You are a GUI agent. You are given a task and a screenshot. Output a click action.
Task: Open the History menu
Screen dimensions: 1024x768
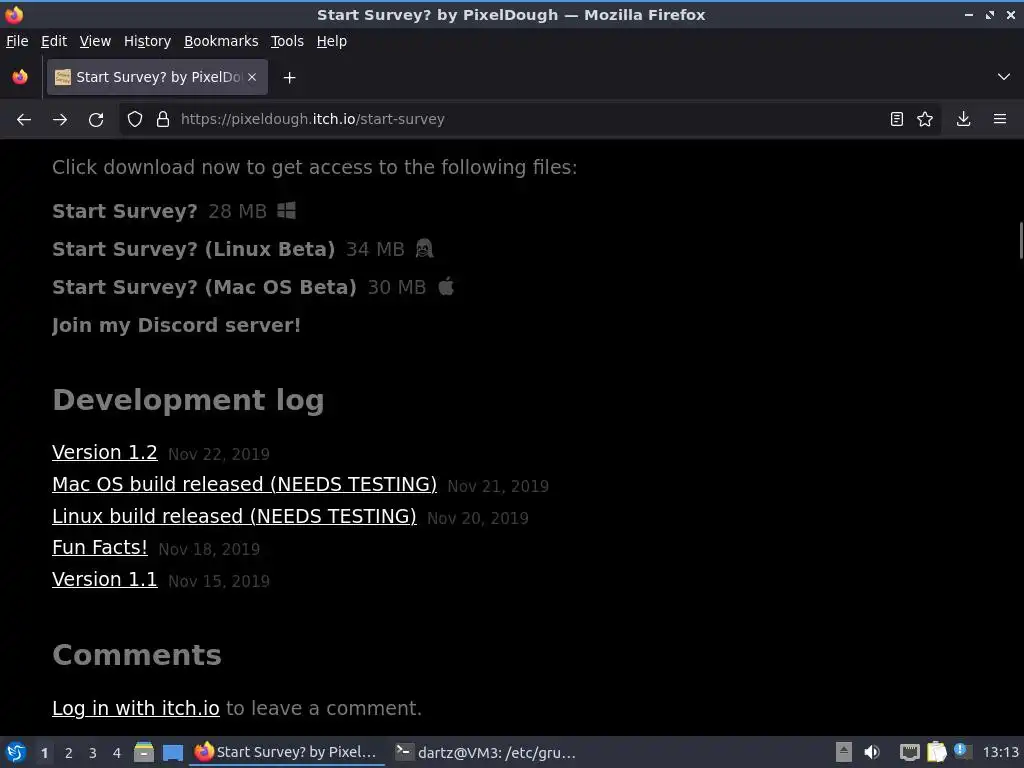[148, 41]
